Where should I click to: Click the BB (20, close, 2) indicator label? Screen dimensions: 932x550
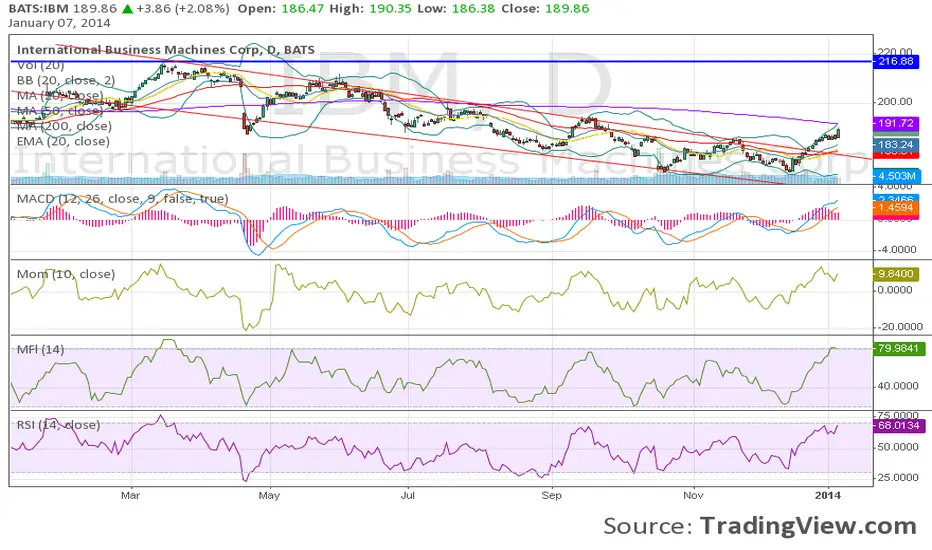pos(66,80)
